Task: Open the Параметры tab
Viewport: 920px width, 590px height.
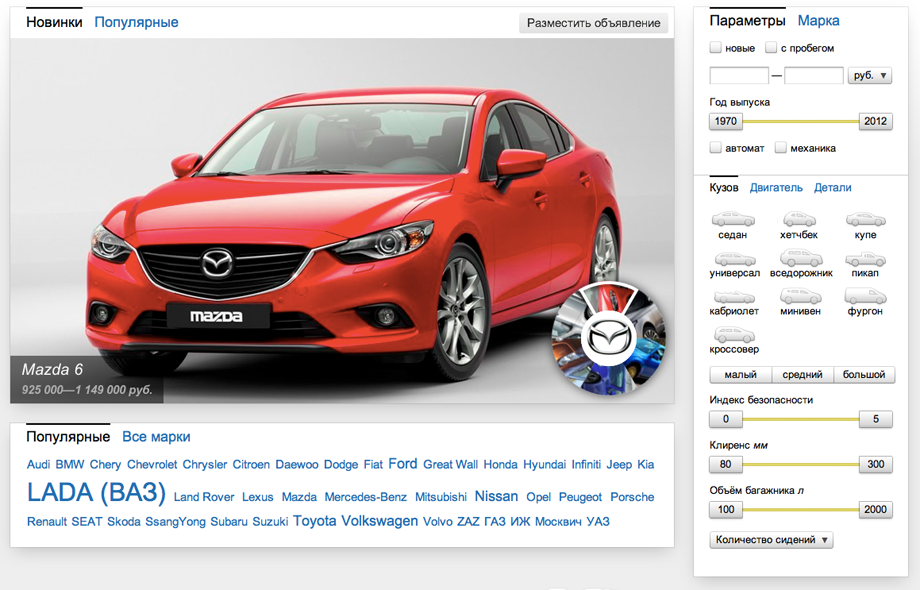Action: (748, 21)
